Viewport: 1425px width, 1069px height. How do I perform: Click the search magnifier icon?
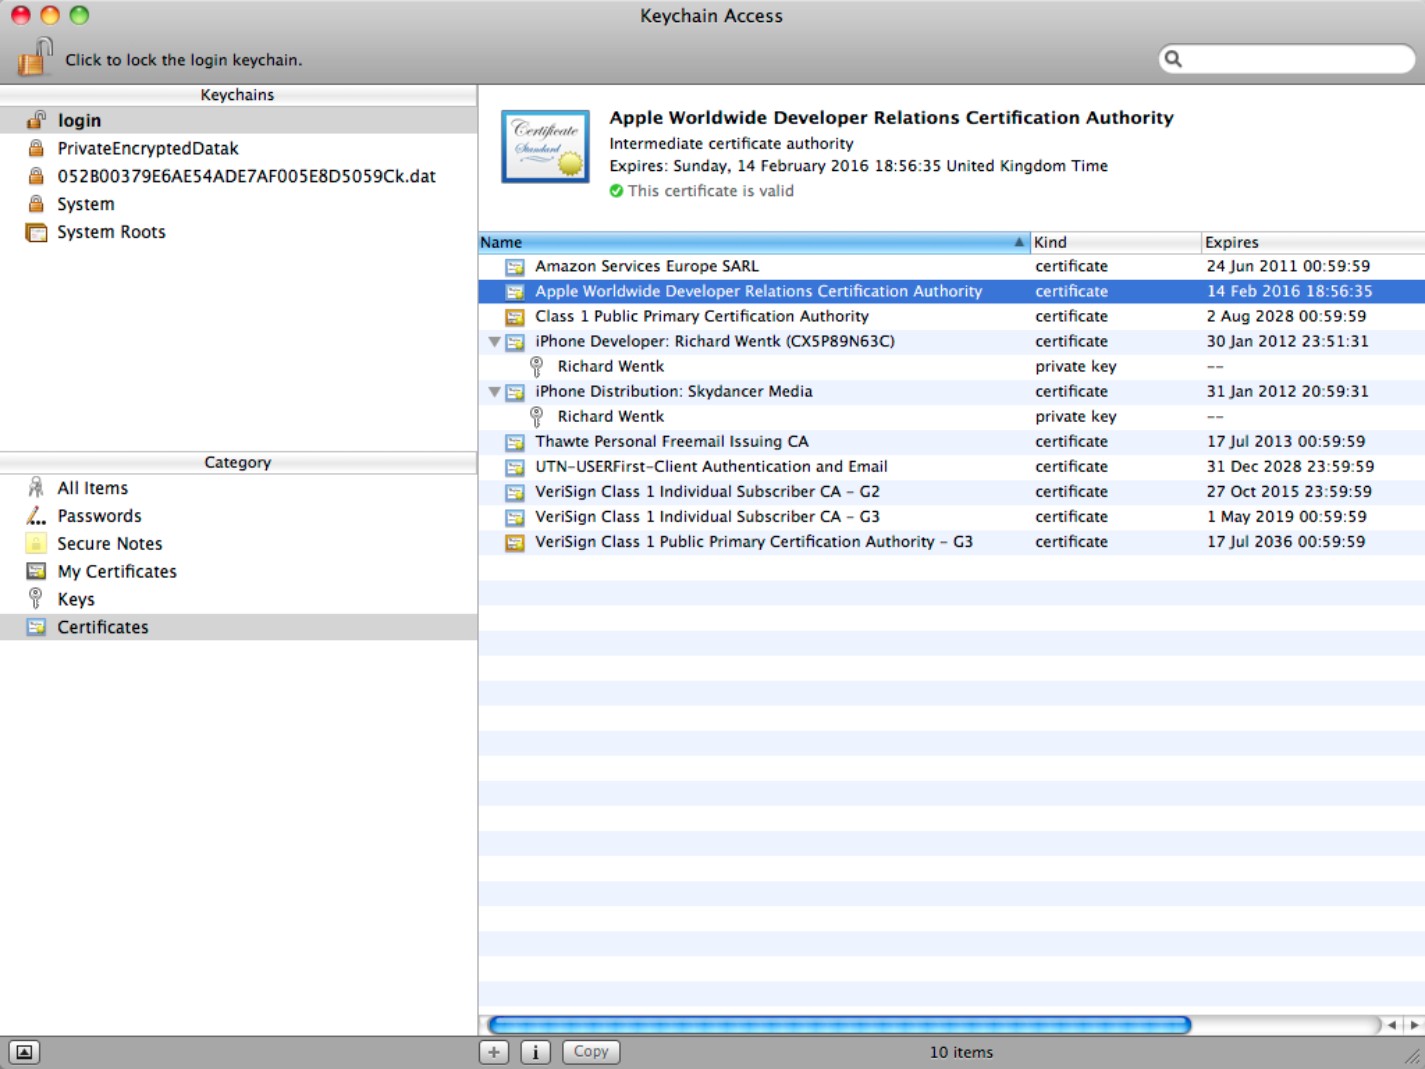1174,59
